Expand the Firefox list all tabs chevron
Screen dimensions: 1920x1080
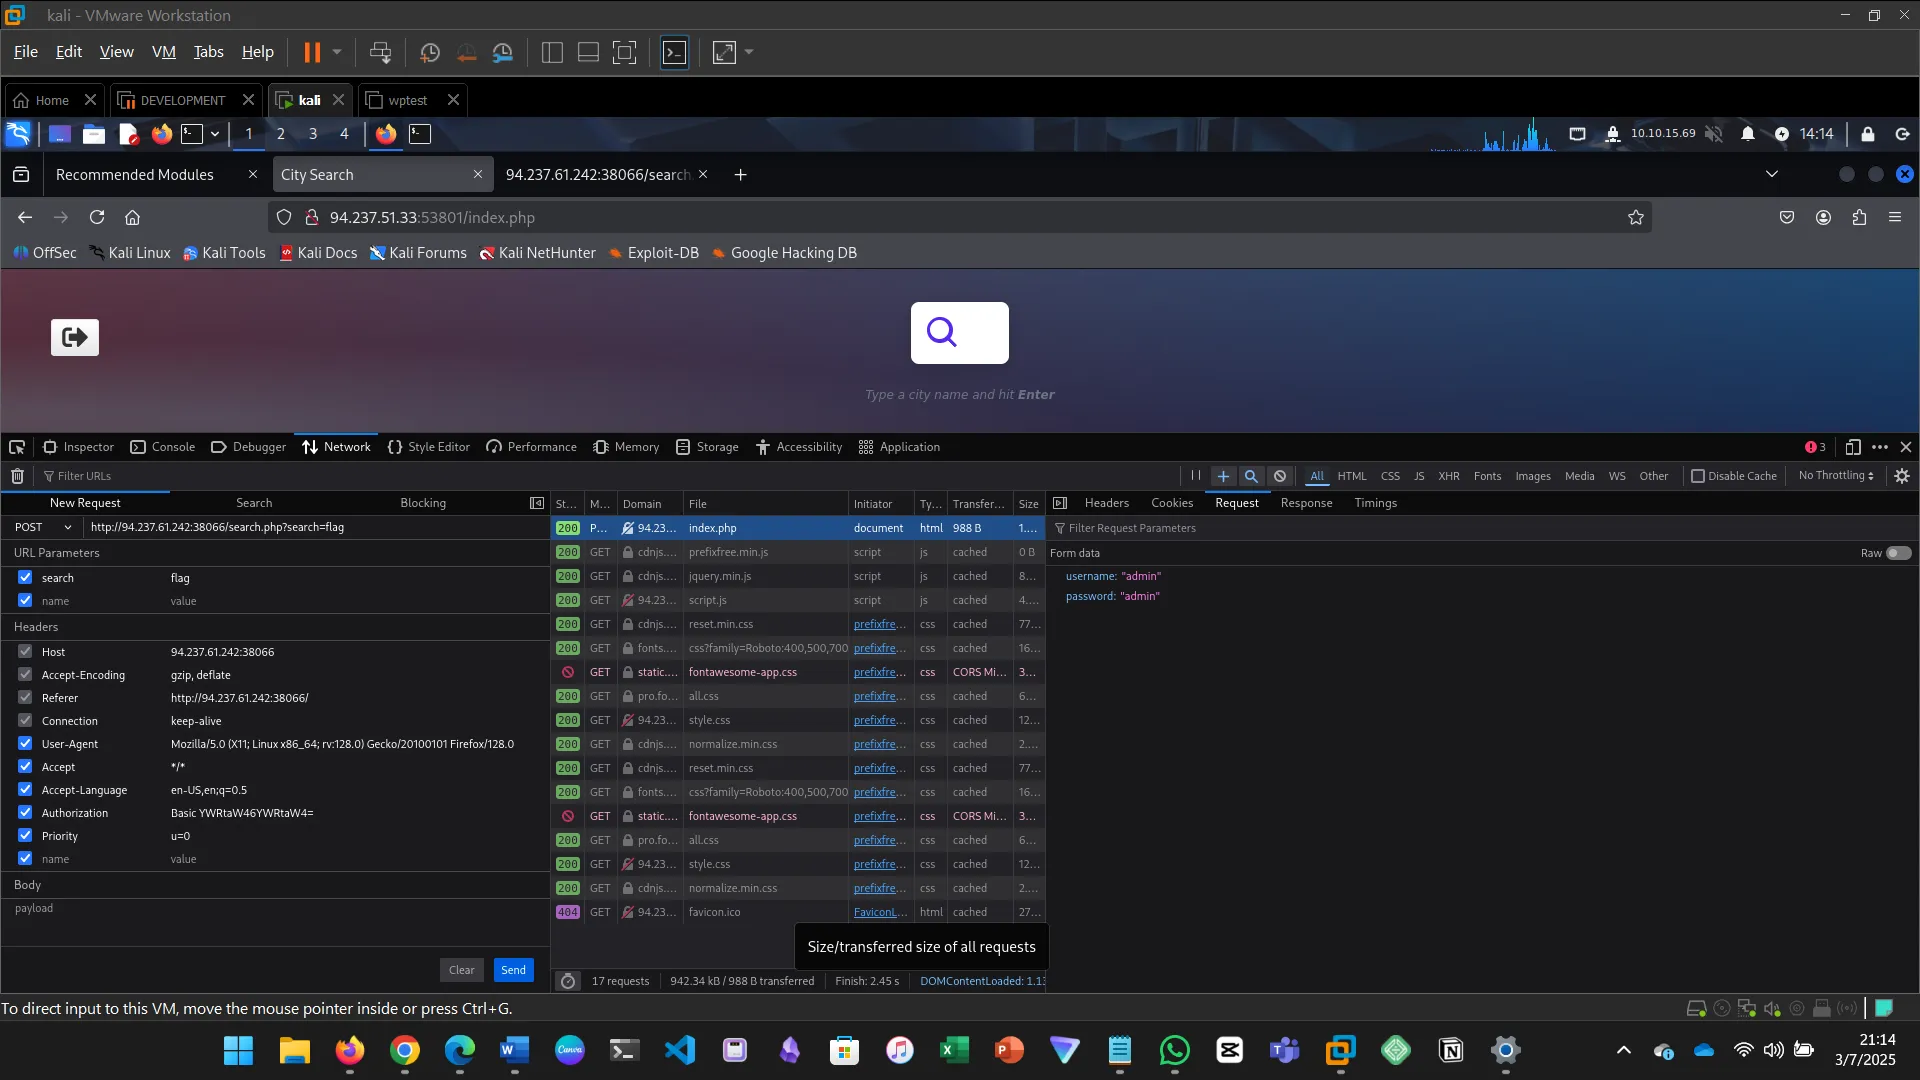point(1772,174)
